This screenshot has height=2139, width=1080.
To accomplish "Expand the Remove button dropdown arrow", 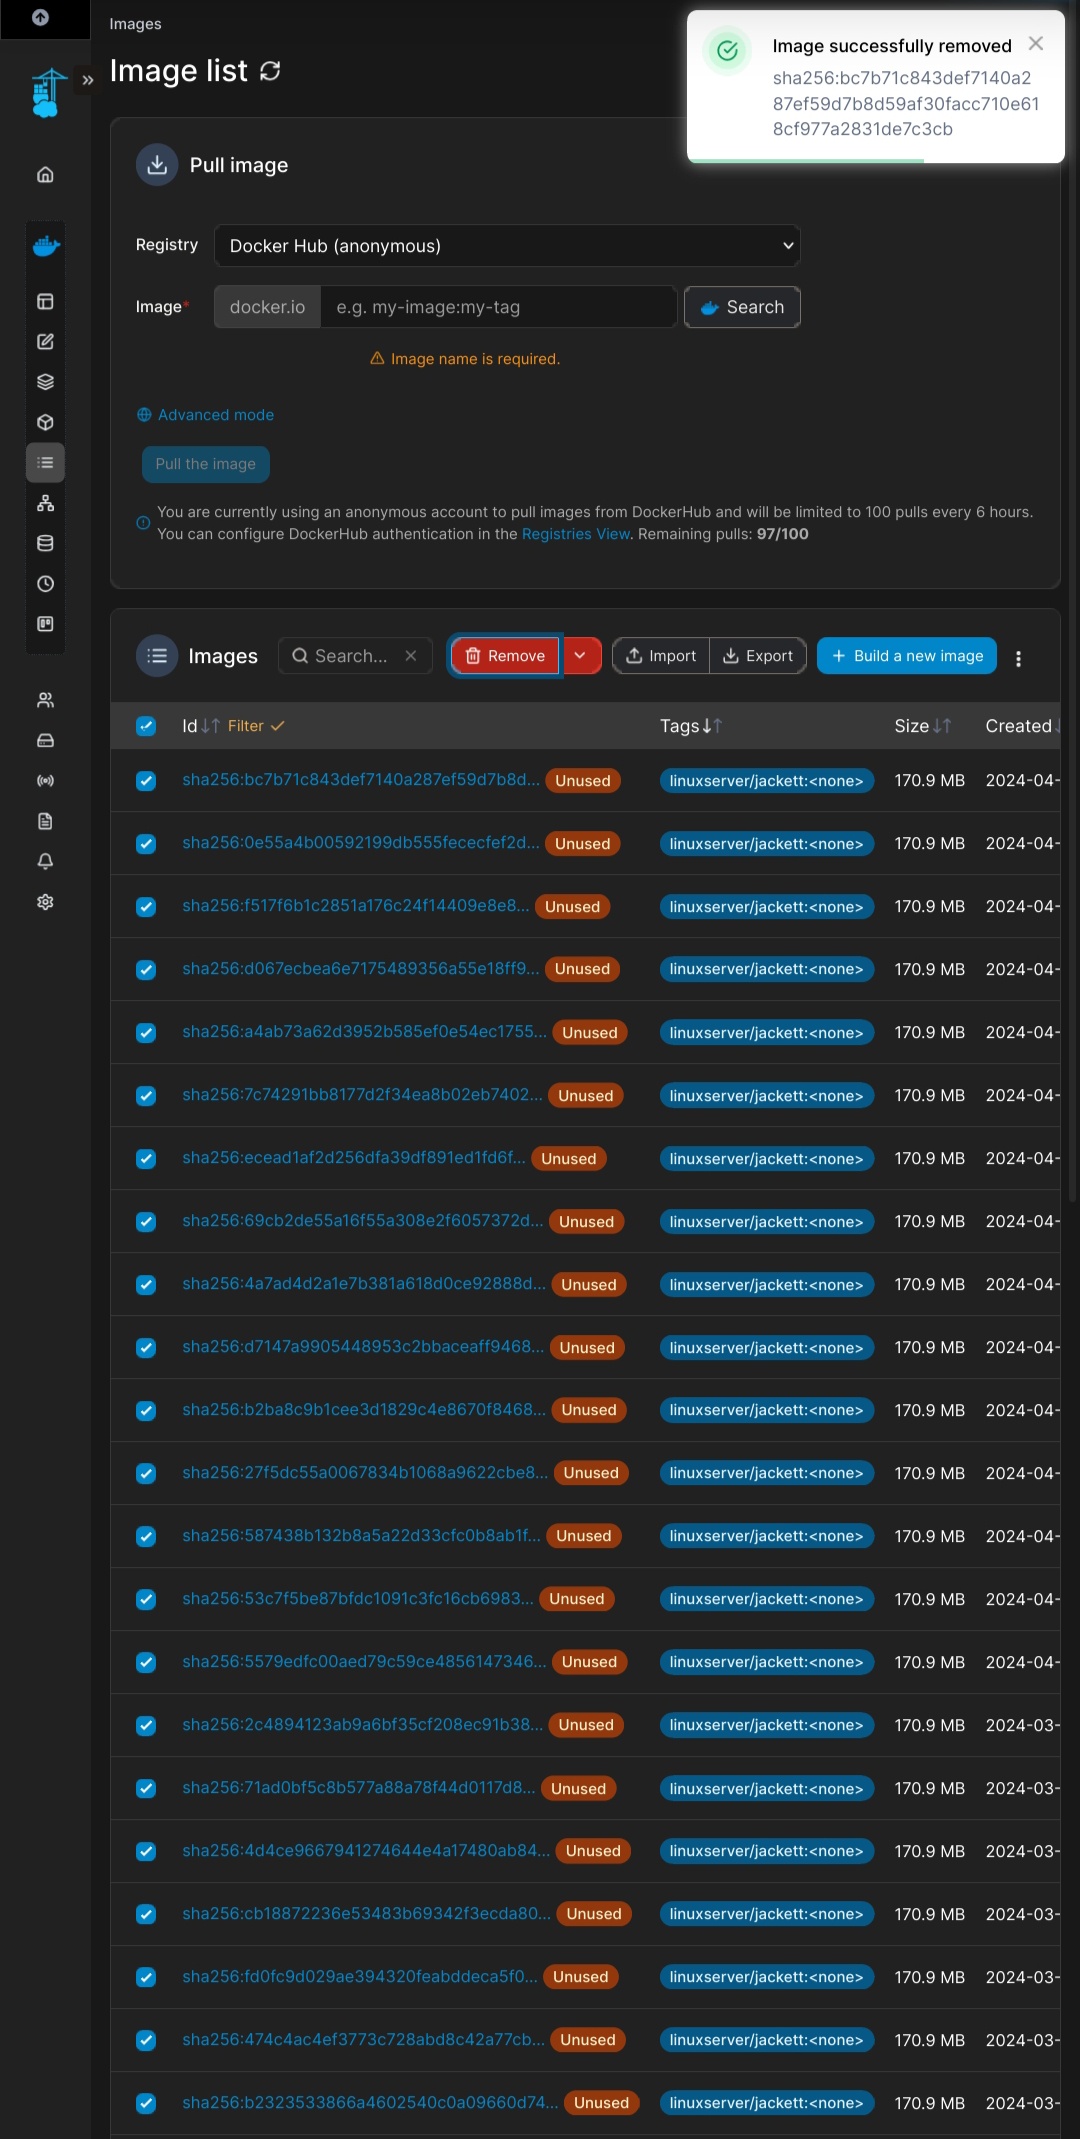I will click(580, 656).
